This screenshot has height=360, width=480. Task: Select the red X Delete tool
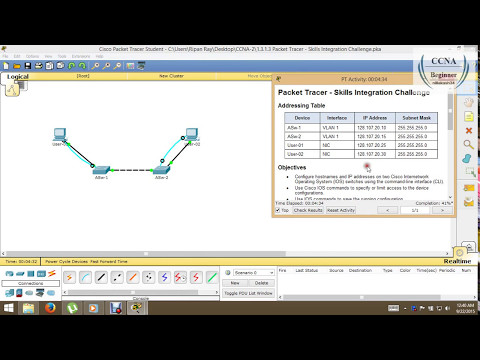(x=469, y=130)
